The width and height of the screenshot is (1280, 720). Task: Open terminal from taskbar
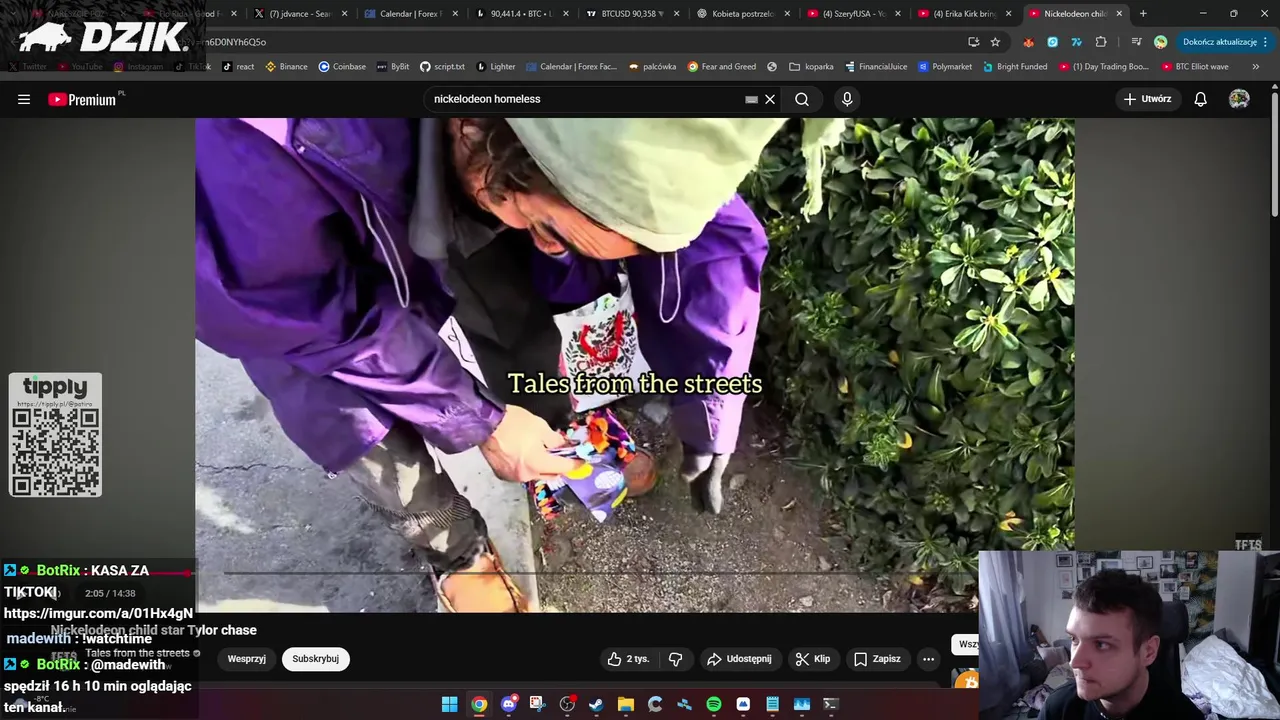point(830,704)
